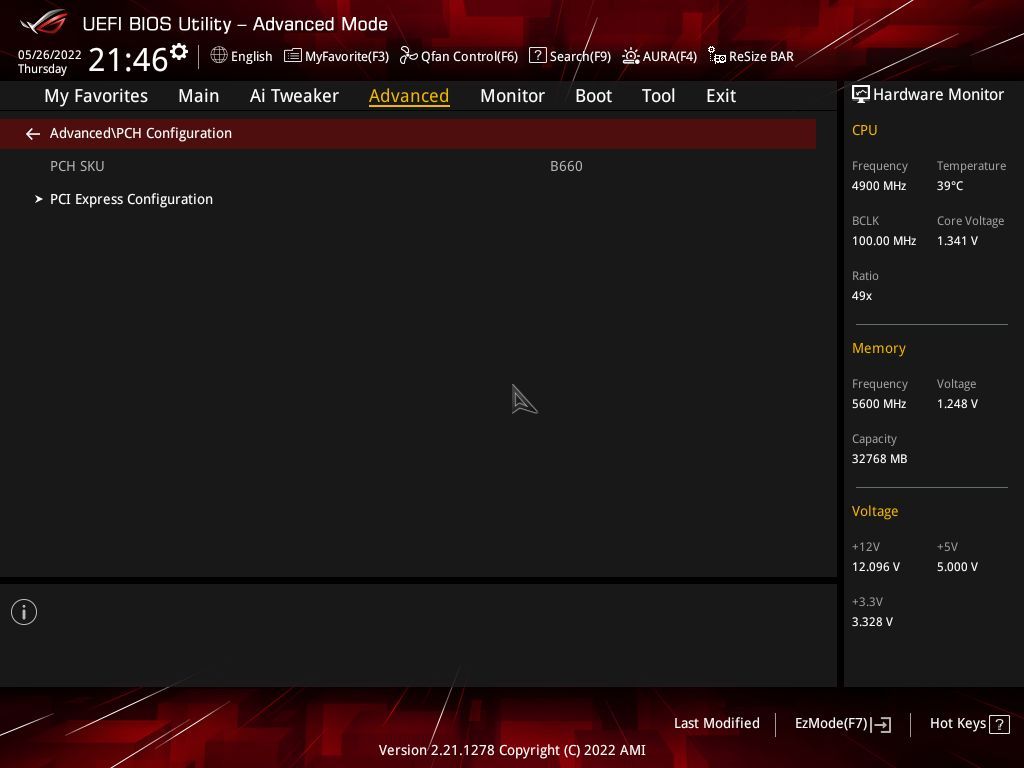Screen dimensions: 1024x768
Task: Click the Memory section heading
Action: pos(878,348)
